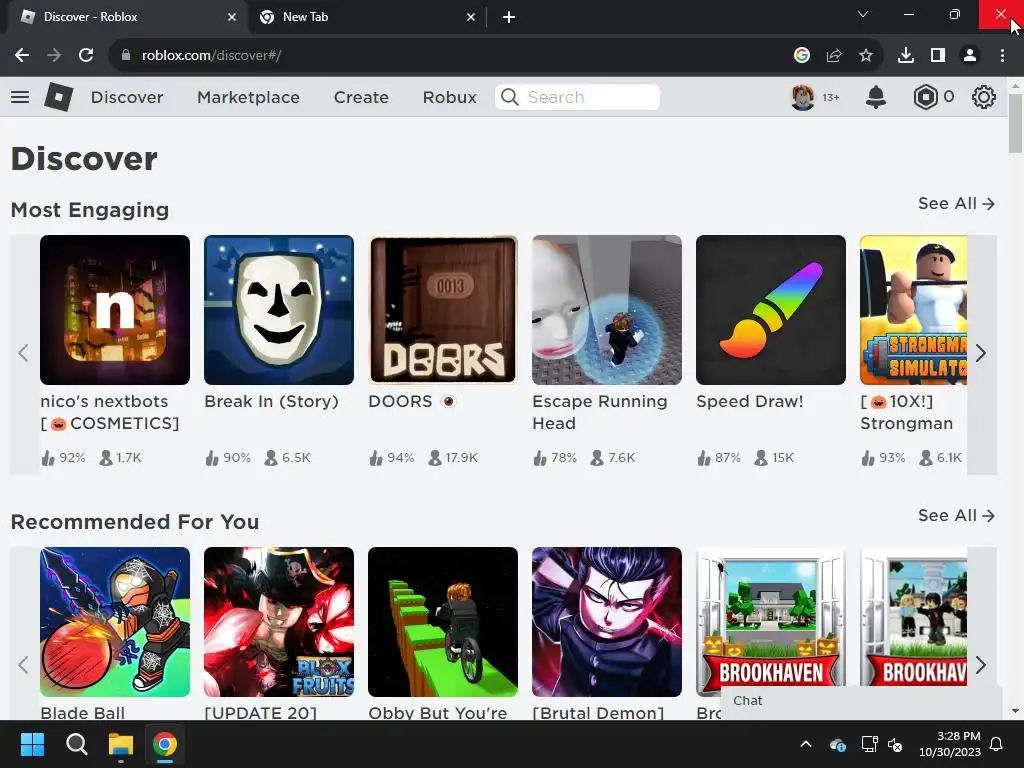Open a new browser tab with plus
This screenshot has height=768, width=1024.
coord(509,17)
